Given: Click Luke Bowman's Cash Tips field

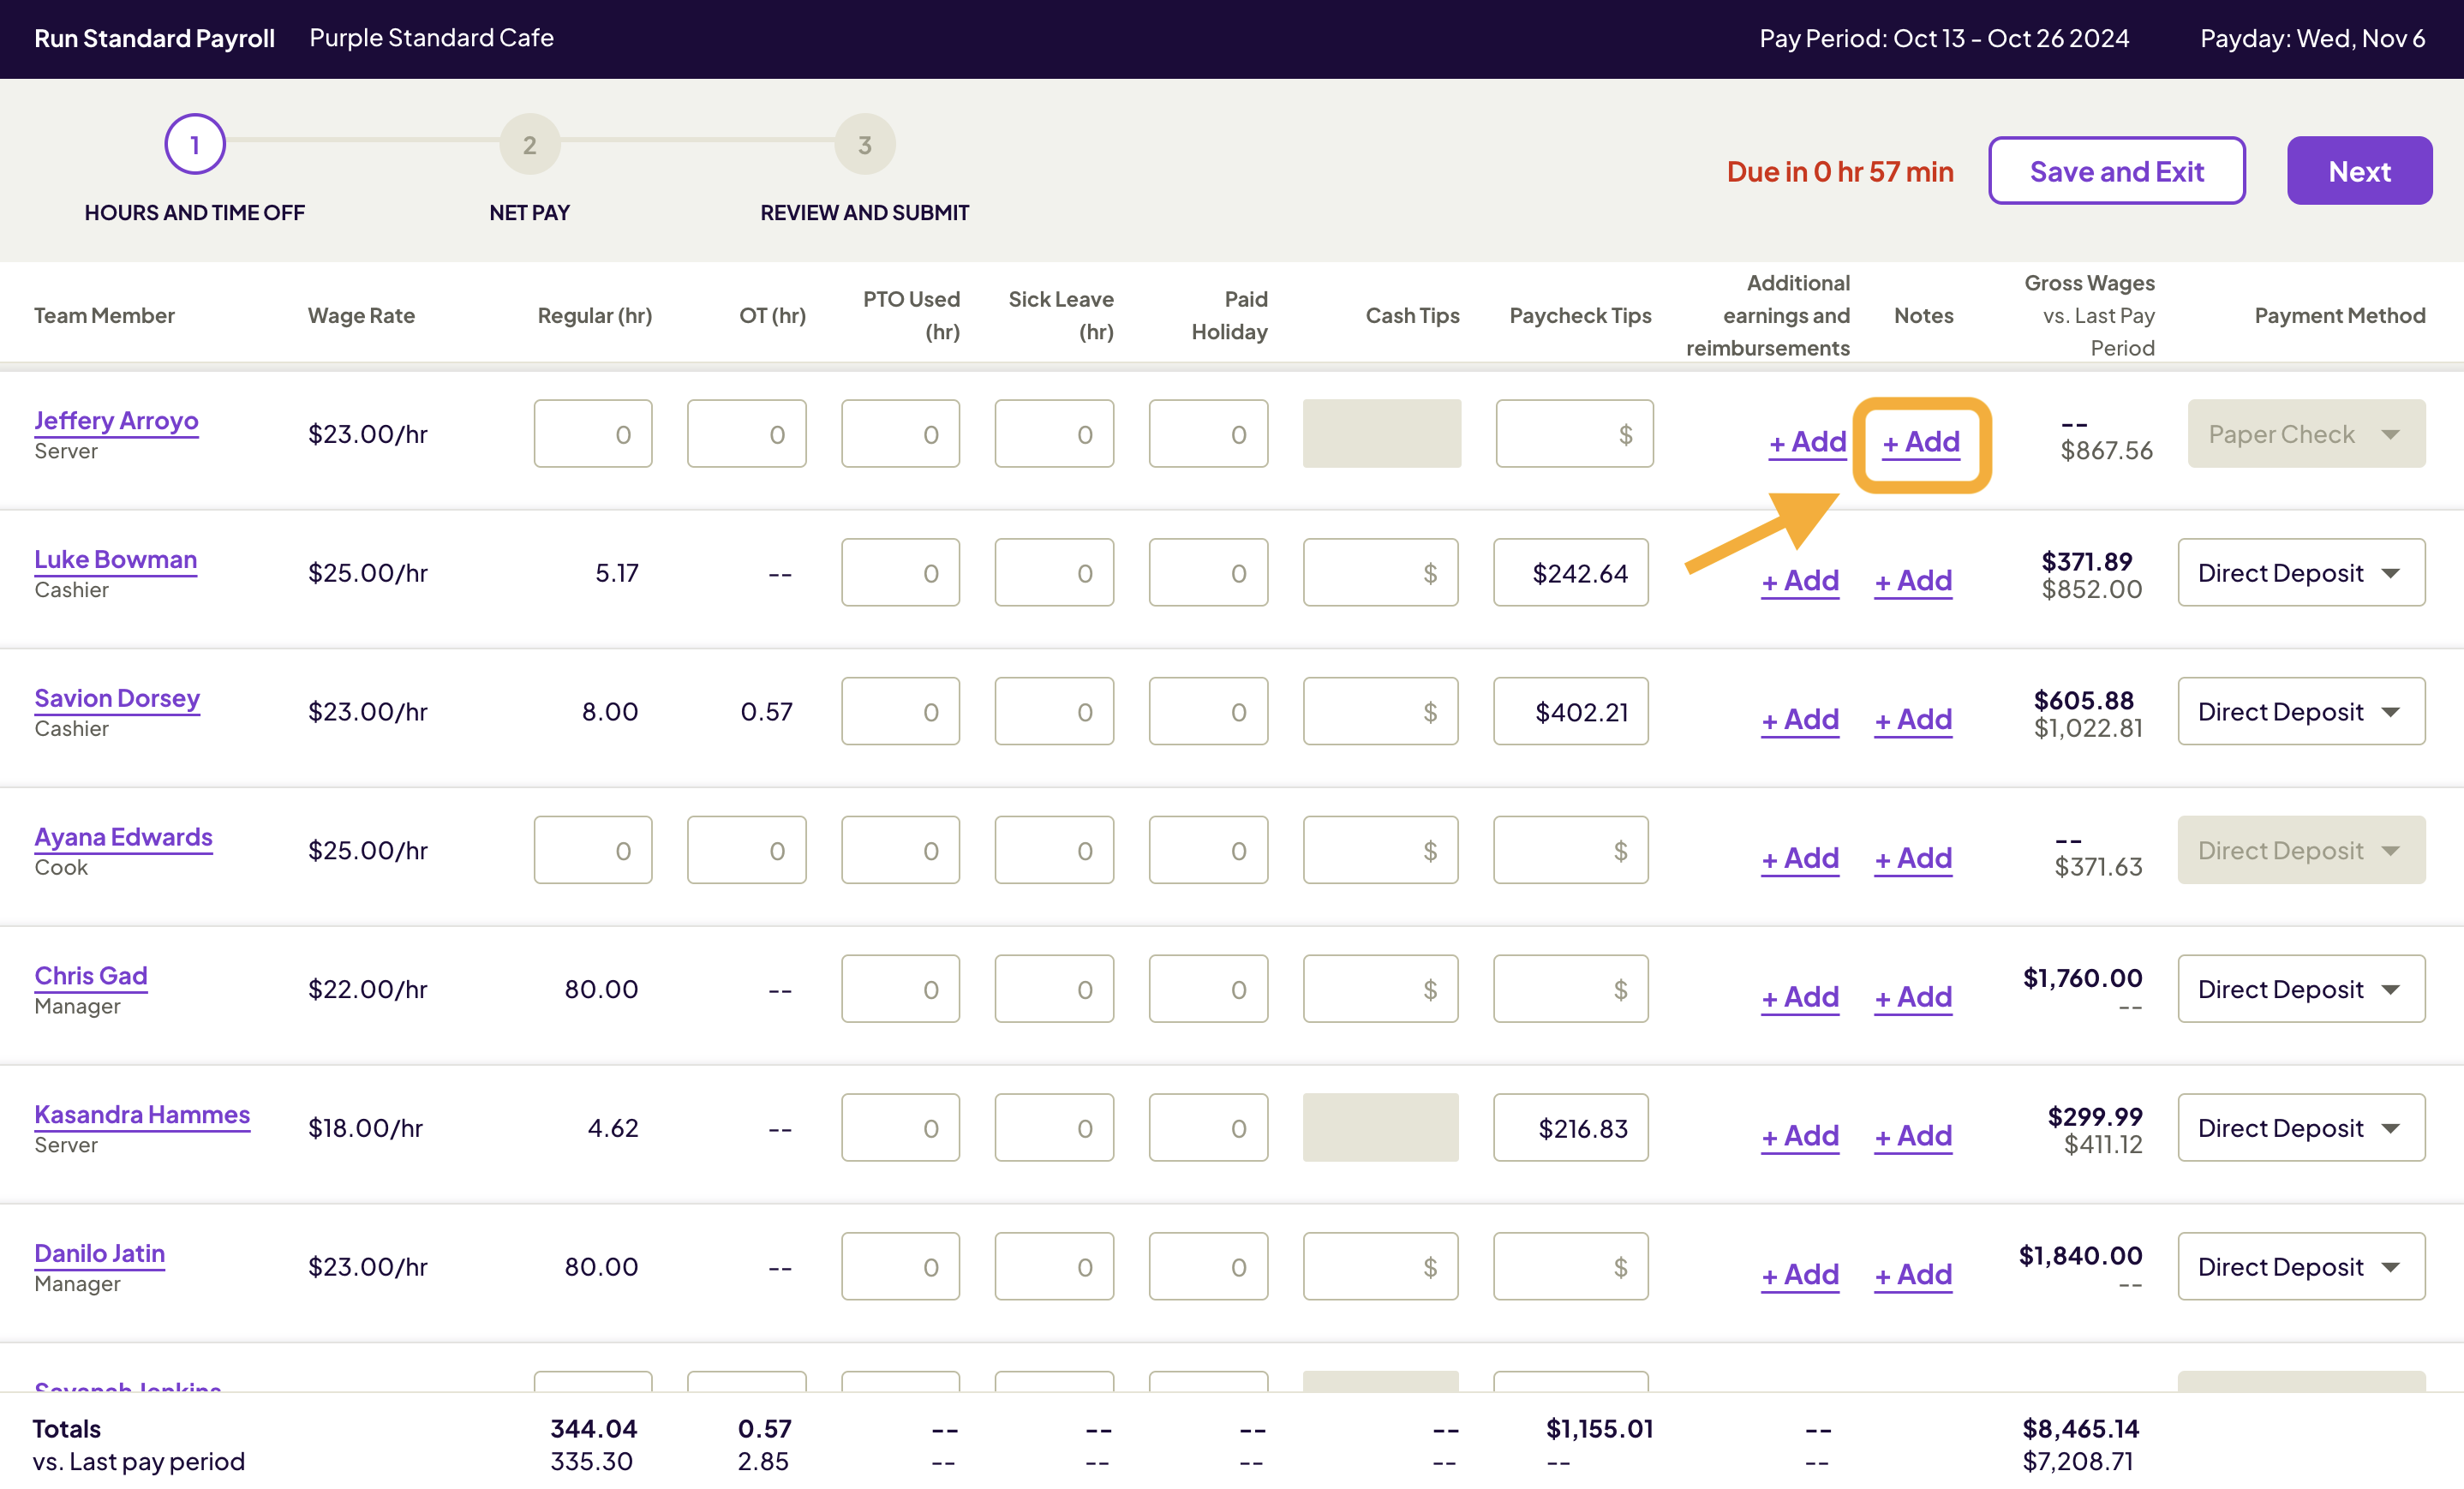Looking at the screenshot, I should coord(1380,573).
